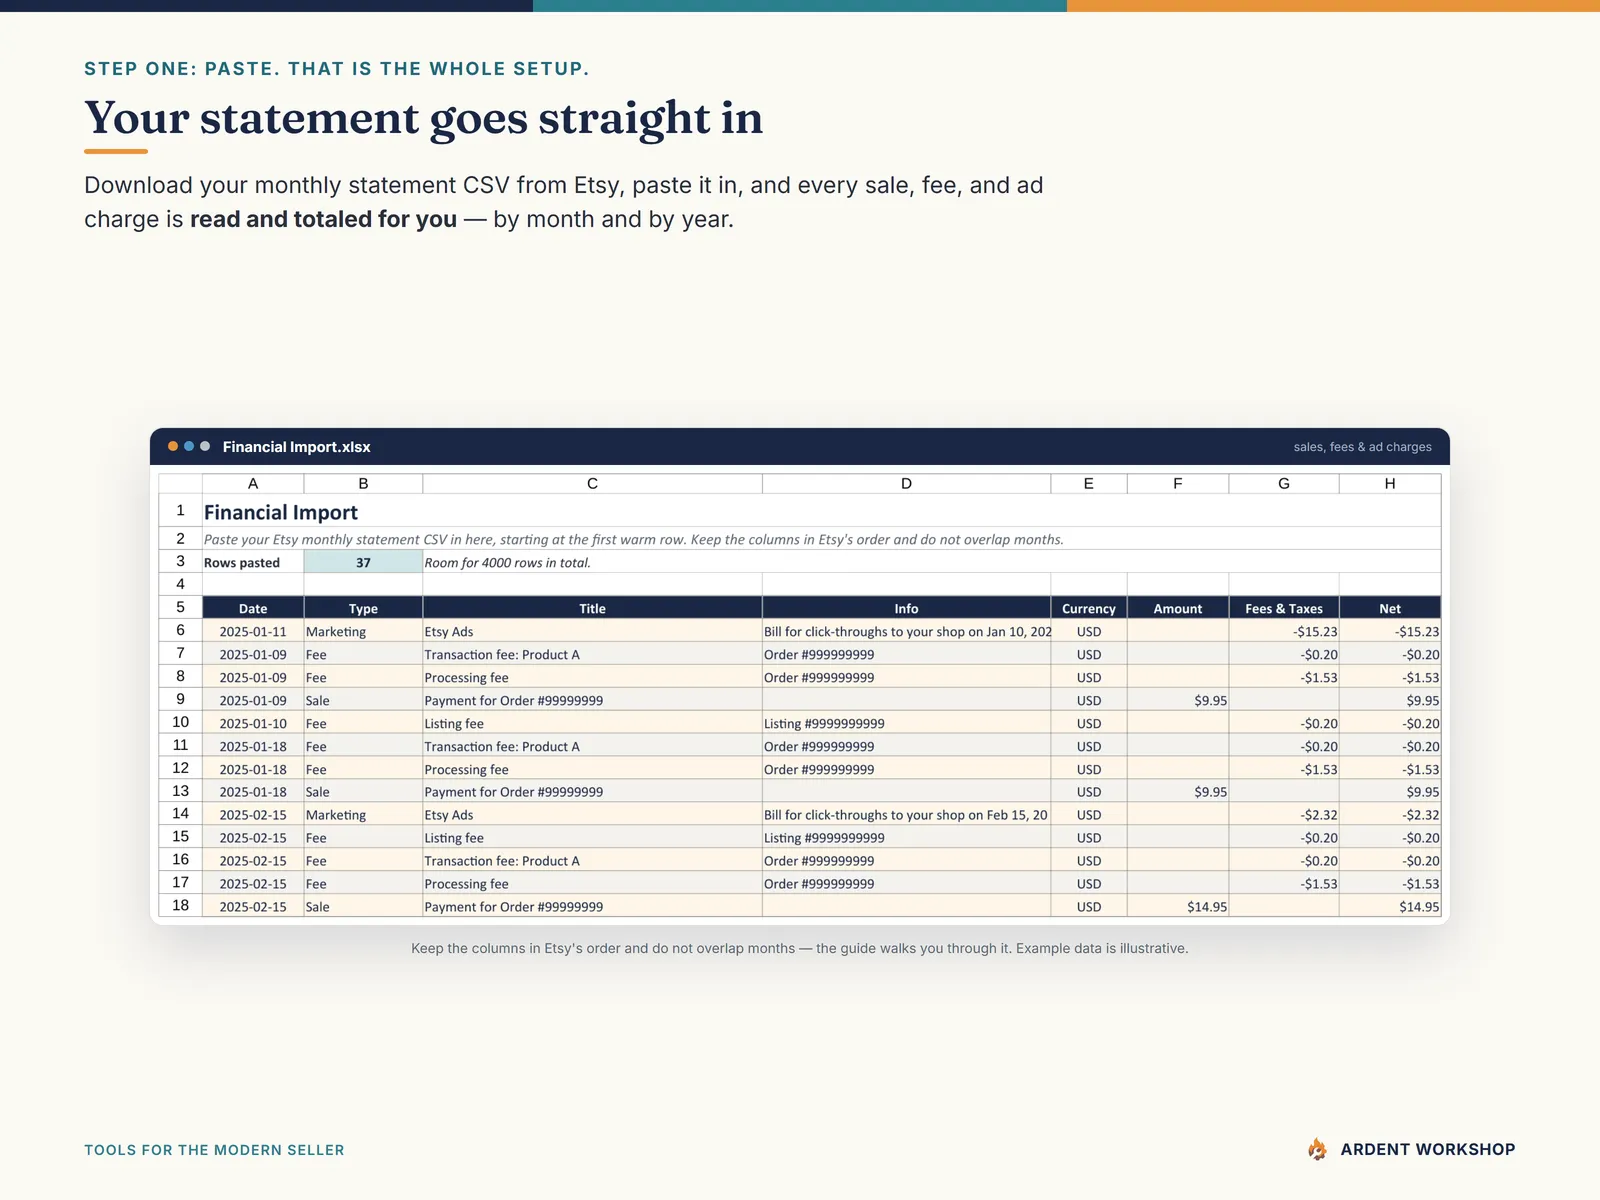Click the Sale type cell in row 18
Screen dimensions: 1600x1200
click(x=363, y=906)
